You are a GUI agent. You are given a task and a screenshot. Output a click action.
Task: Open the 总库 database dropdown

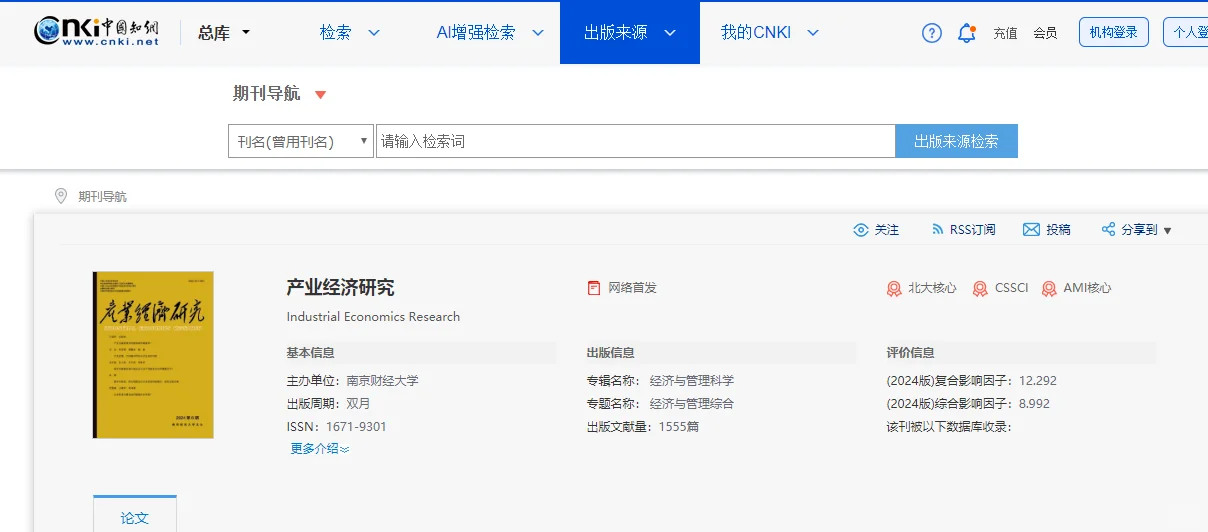224,33
